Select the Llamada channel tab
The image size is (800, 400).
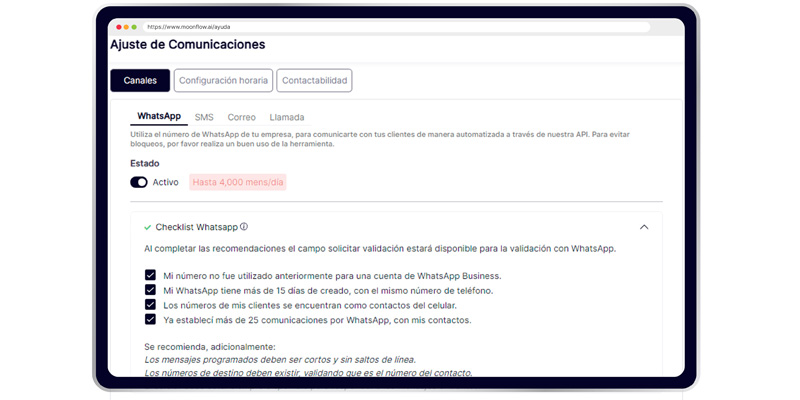287,117
